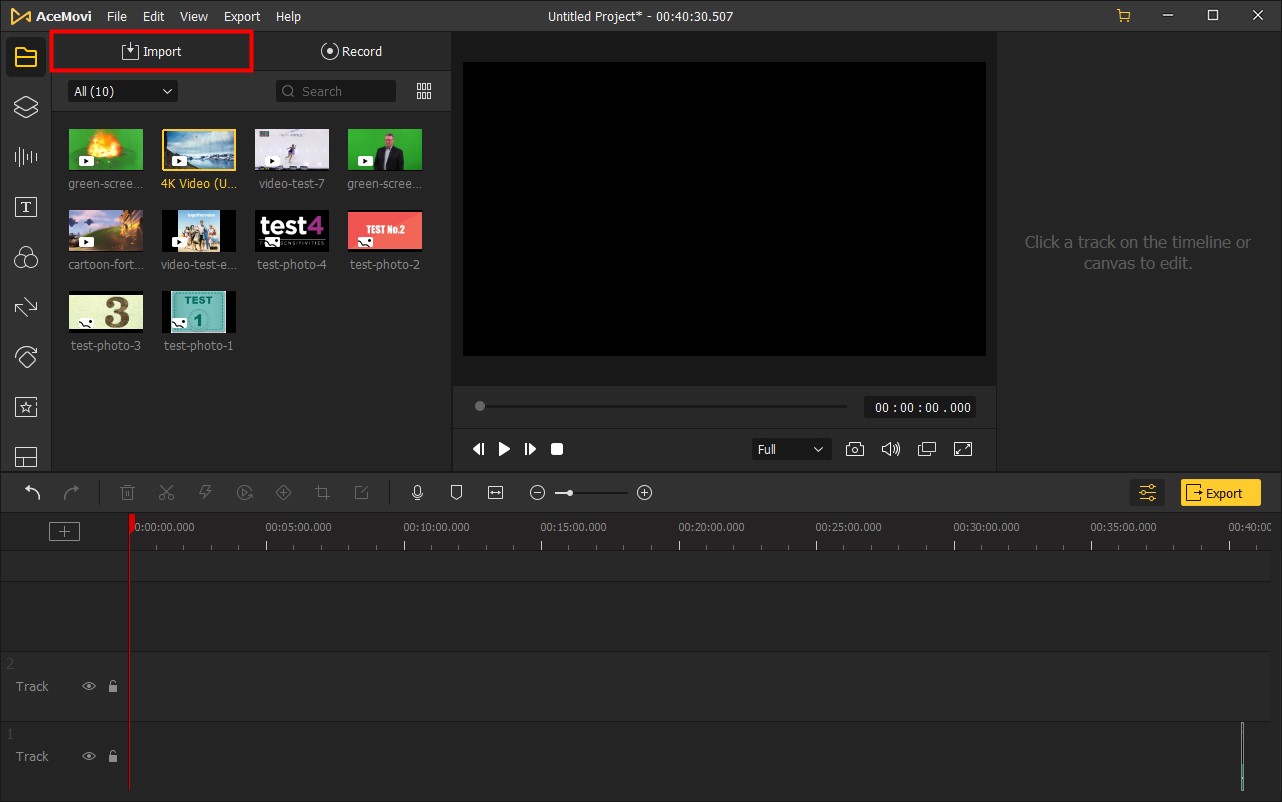
Task: Open the Edit menu
Action: click(153, 16)
